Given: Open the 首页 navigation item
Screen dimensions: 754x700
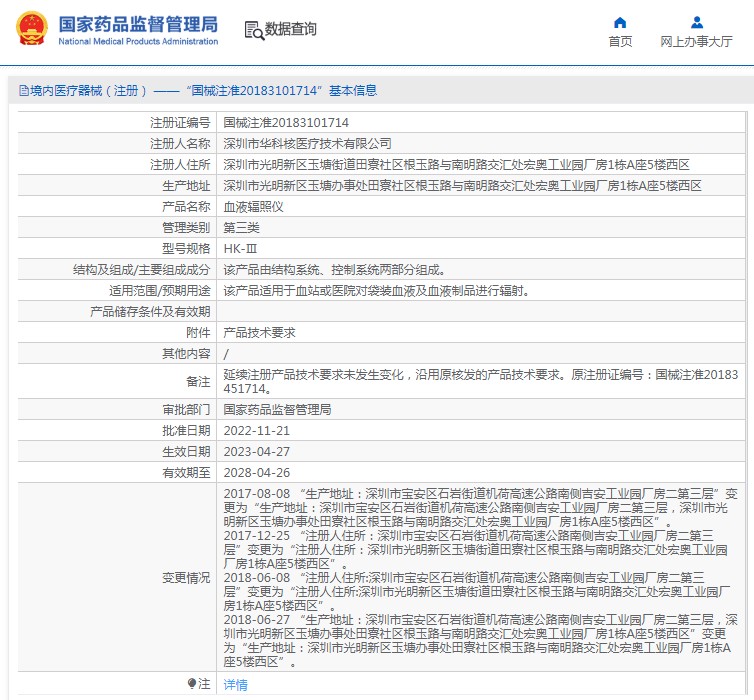Looking at the screenshot, I should tap(620, 41).
